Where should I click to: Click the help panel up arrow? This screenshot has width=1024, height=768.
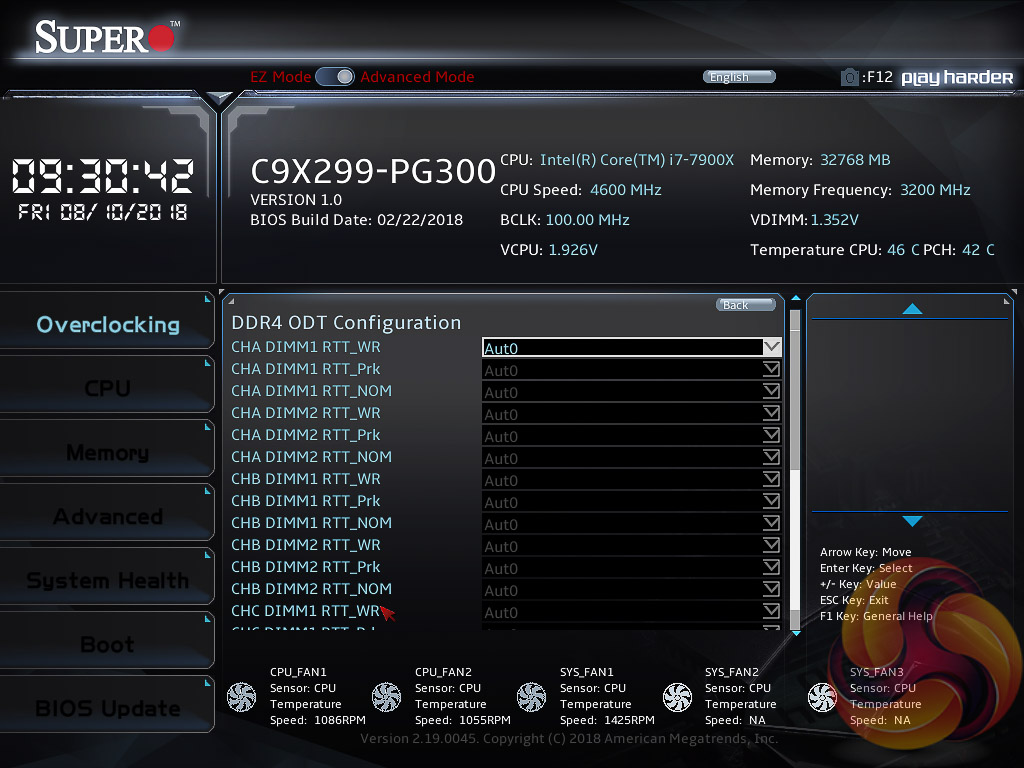coord(912,309)
